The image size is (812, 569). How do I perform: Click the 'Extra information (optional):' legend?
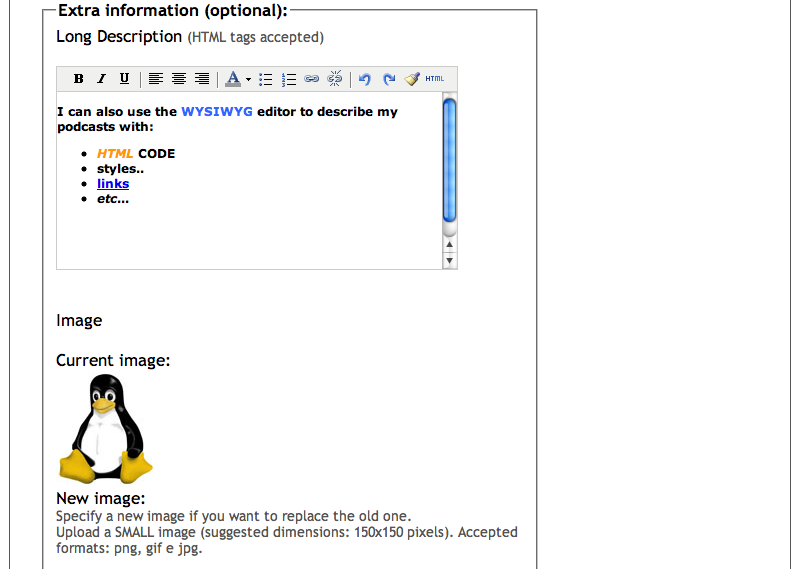point(172,10)
